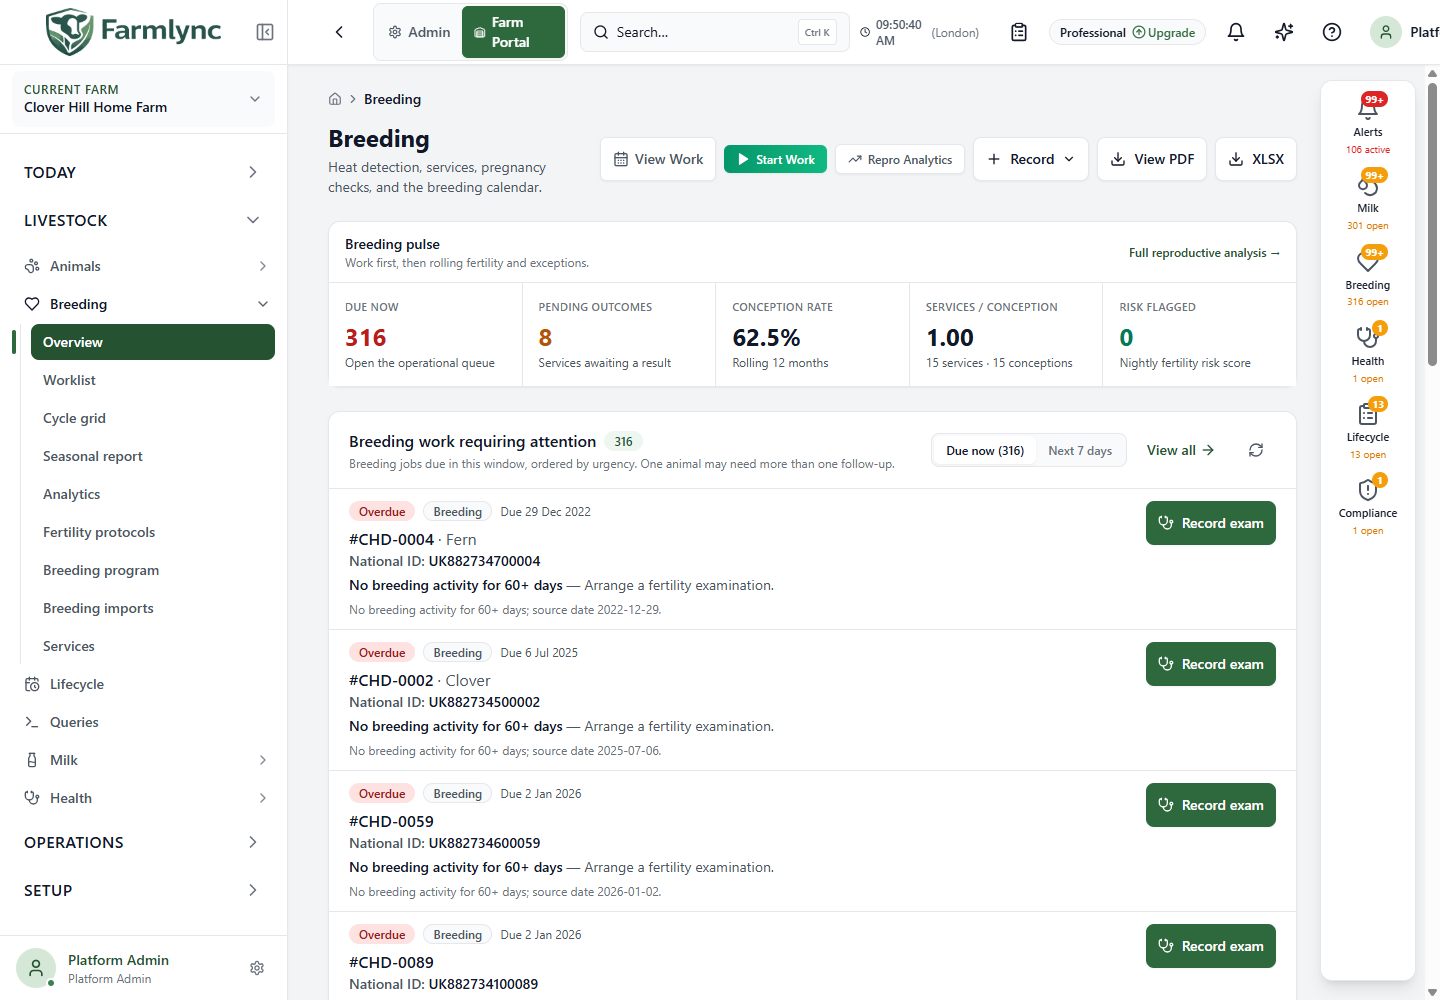
Task: Open Breeding queue in right rail
Action: point(1368,276)
